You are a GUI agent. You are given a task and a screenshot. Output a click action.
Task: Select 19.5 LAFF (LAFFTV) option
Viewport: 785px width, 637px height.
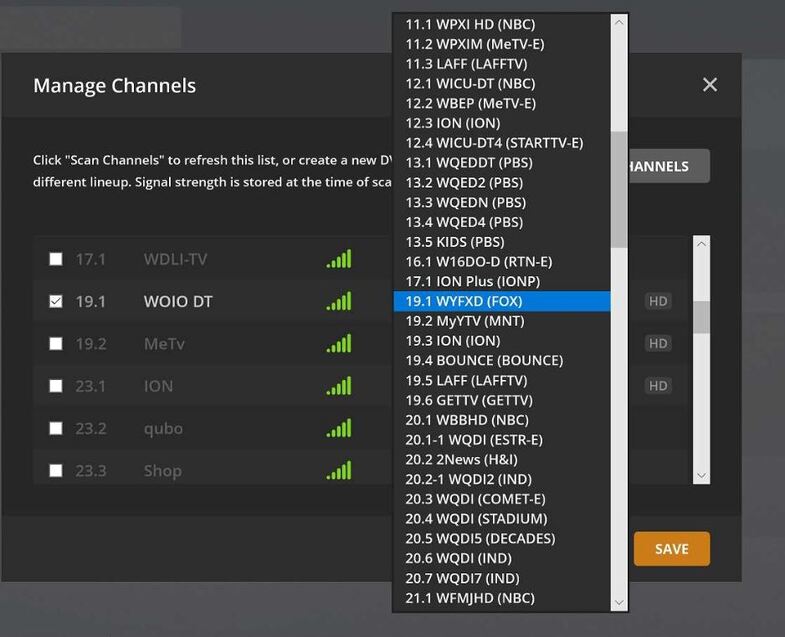tap(502, 380)
